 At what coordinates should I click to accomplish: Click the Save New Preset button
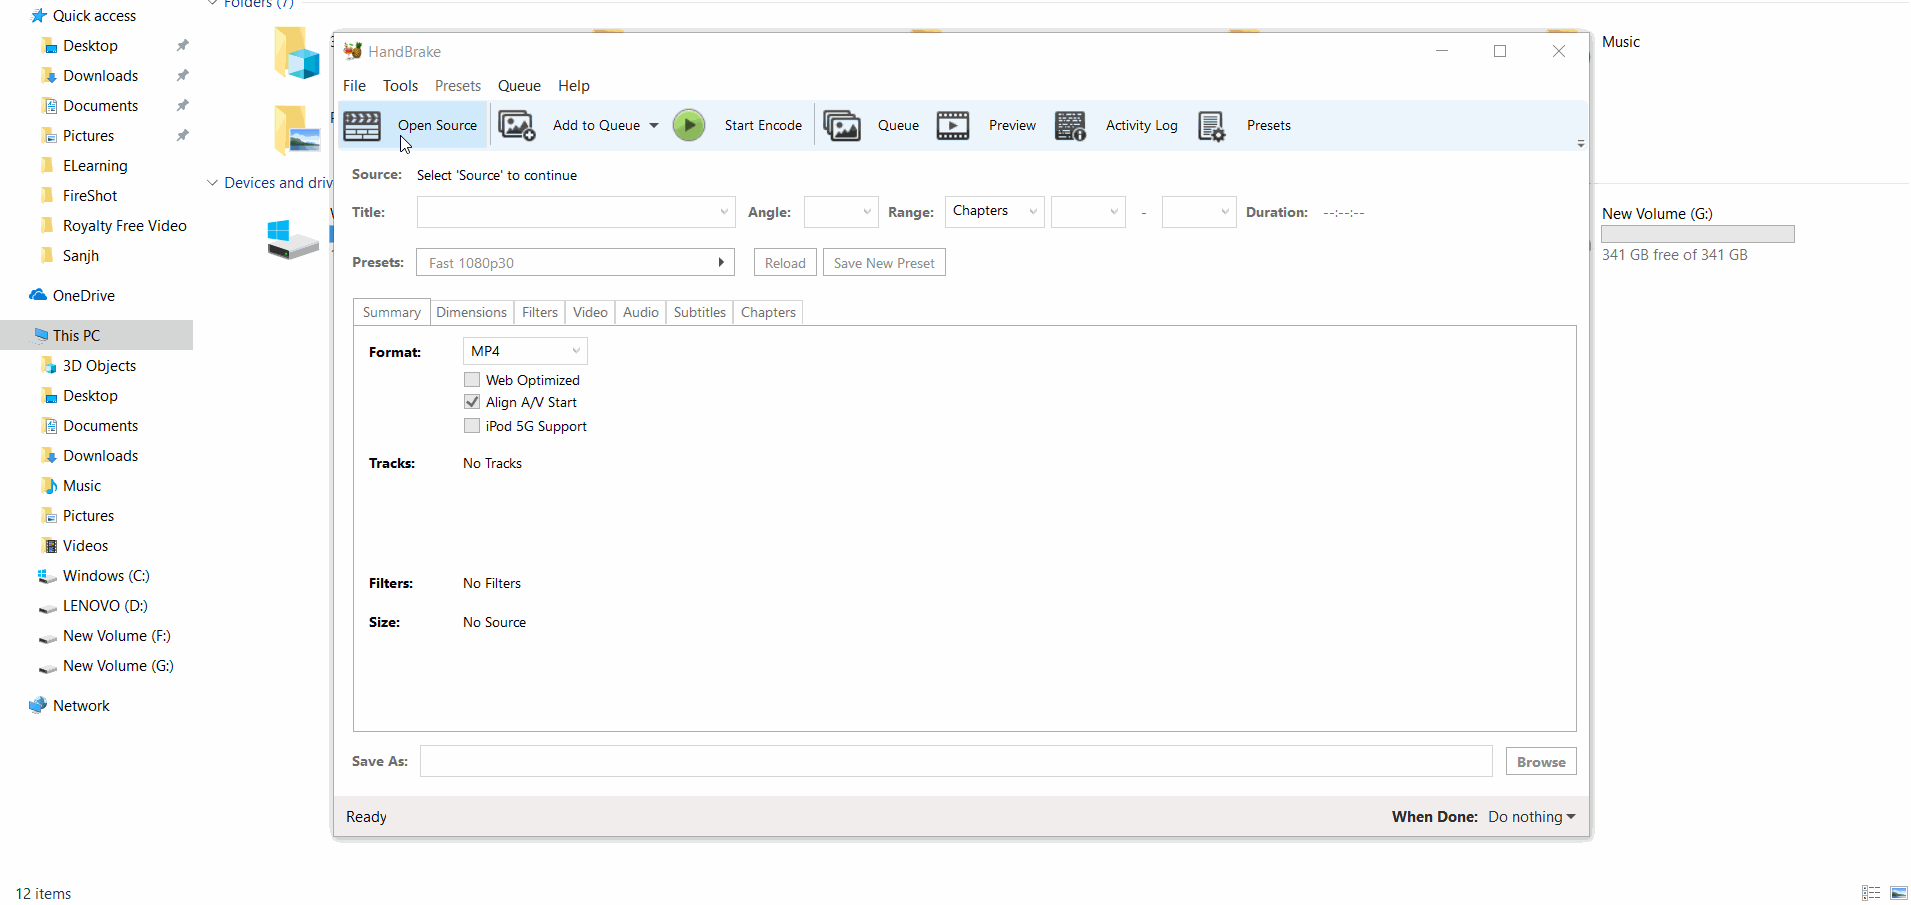884,263
